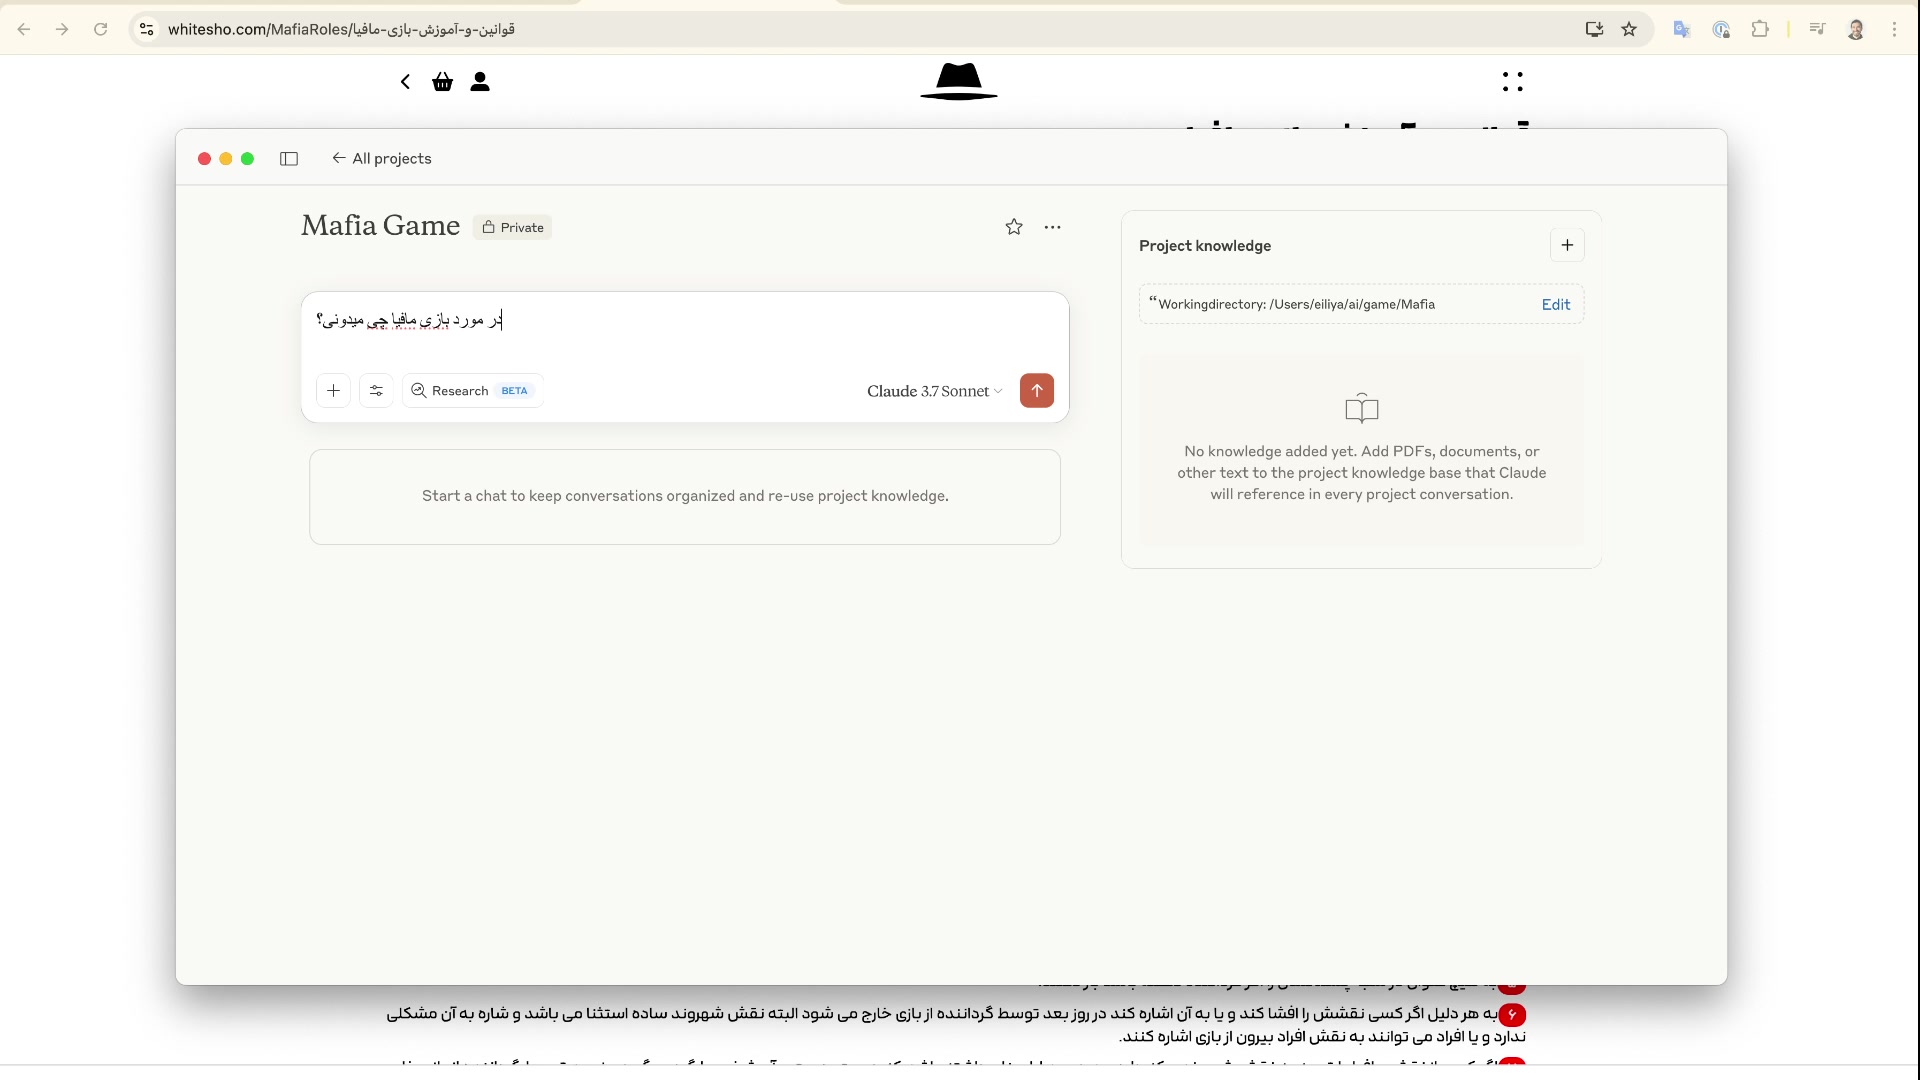1920x1080 pixels.
Task: Open the project three-dots menu
Action: click(x=1052, y=227)
